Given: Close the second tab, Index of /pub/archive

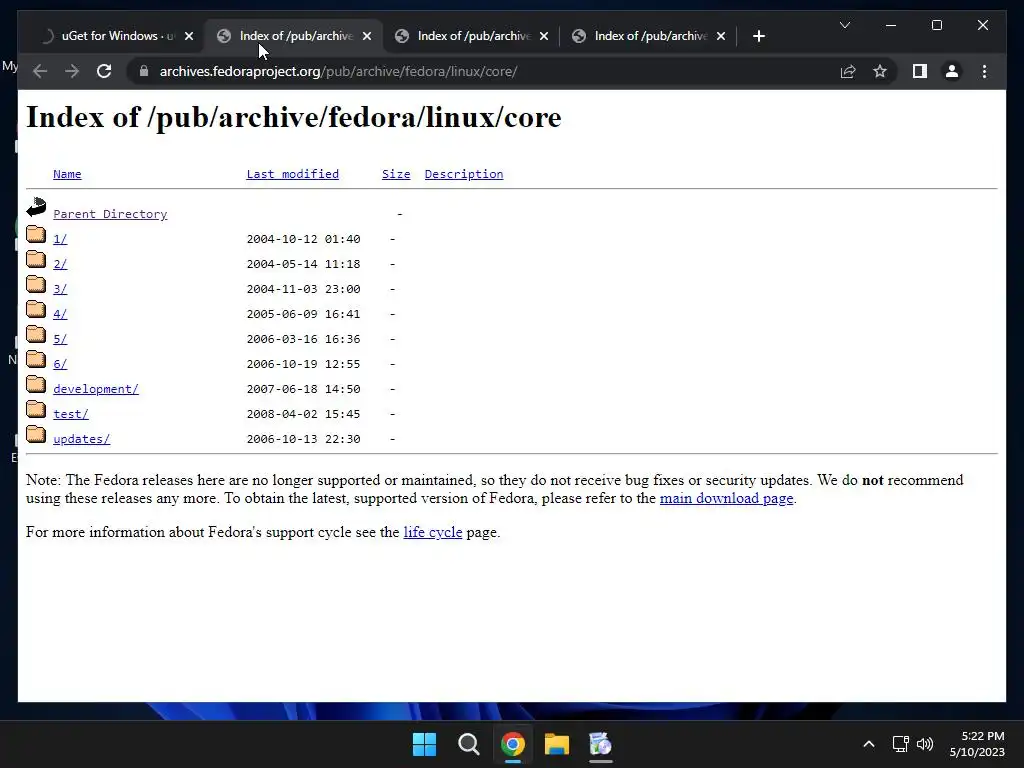Looking at the screenshot, I should 367,36.
